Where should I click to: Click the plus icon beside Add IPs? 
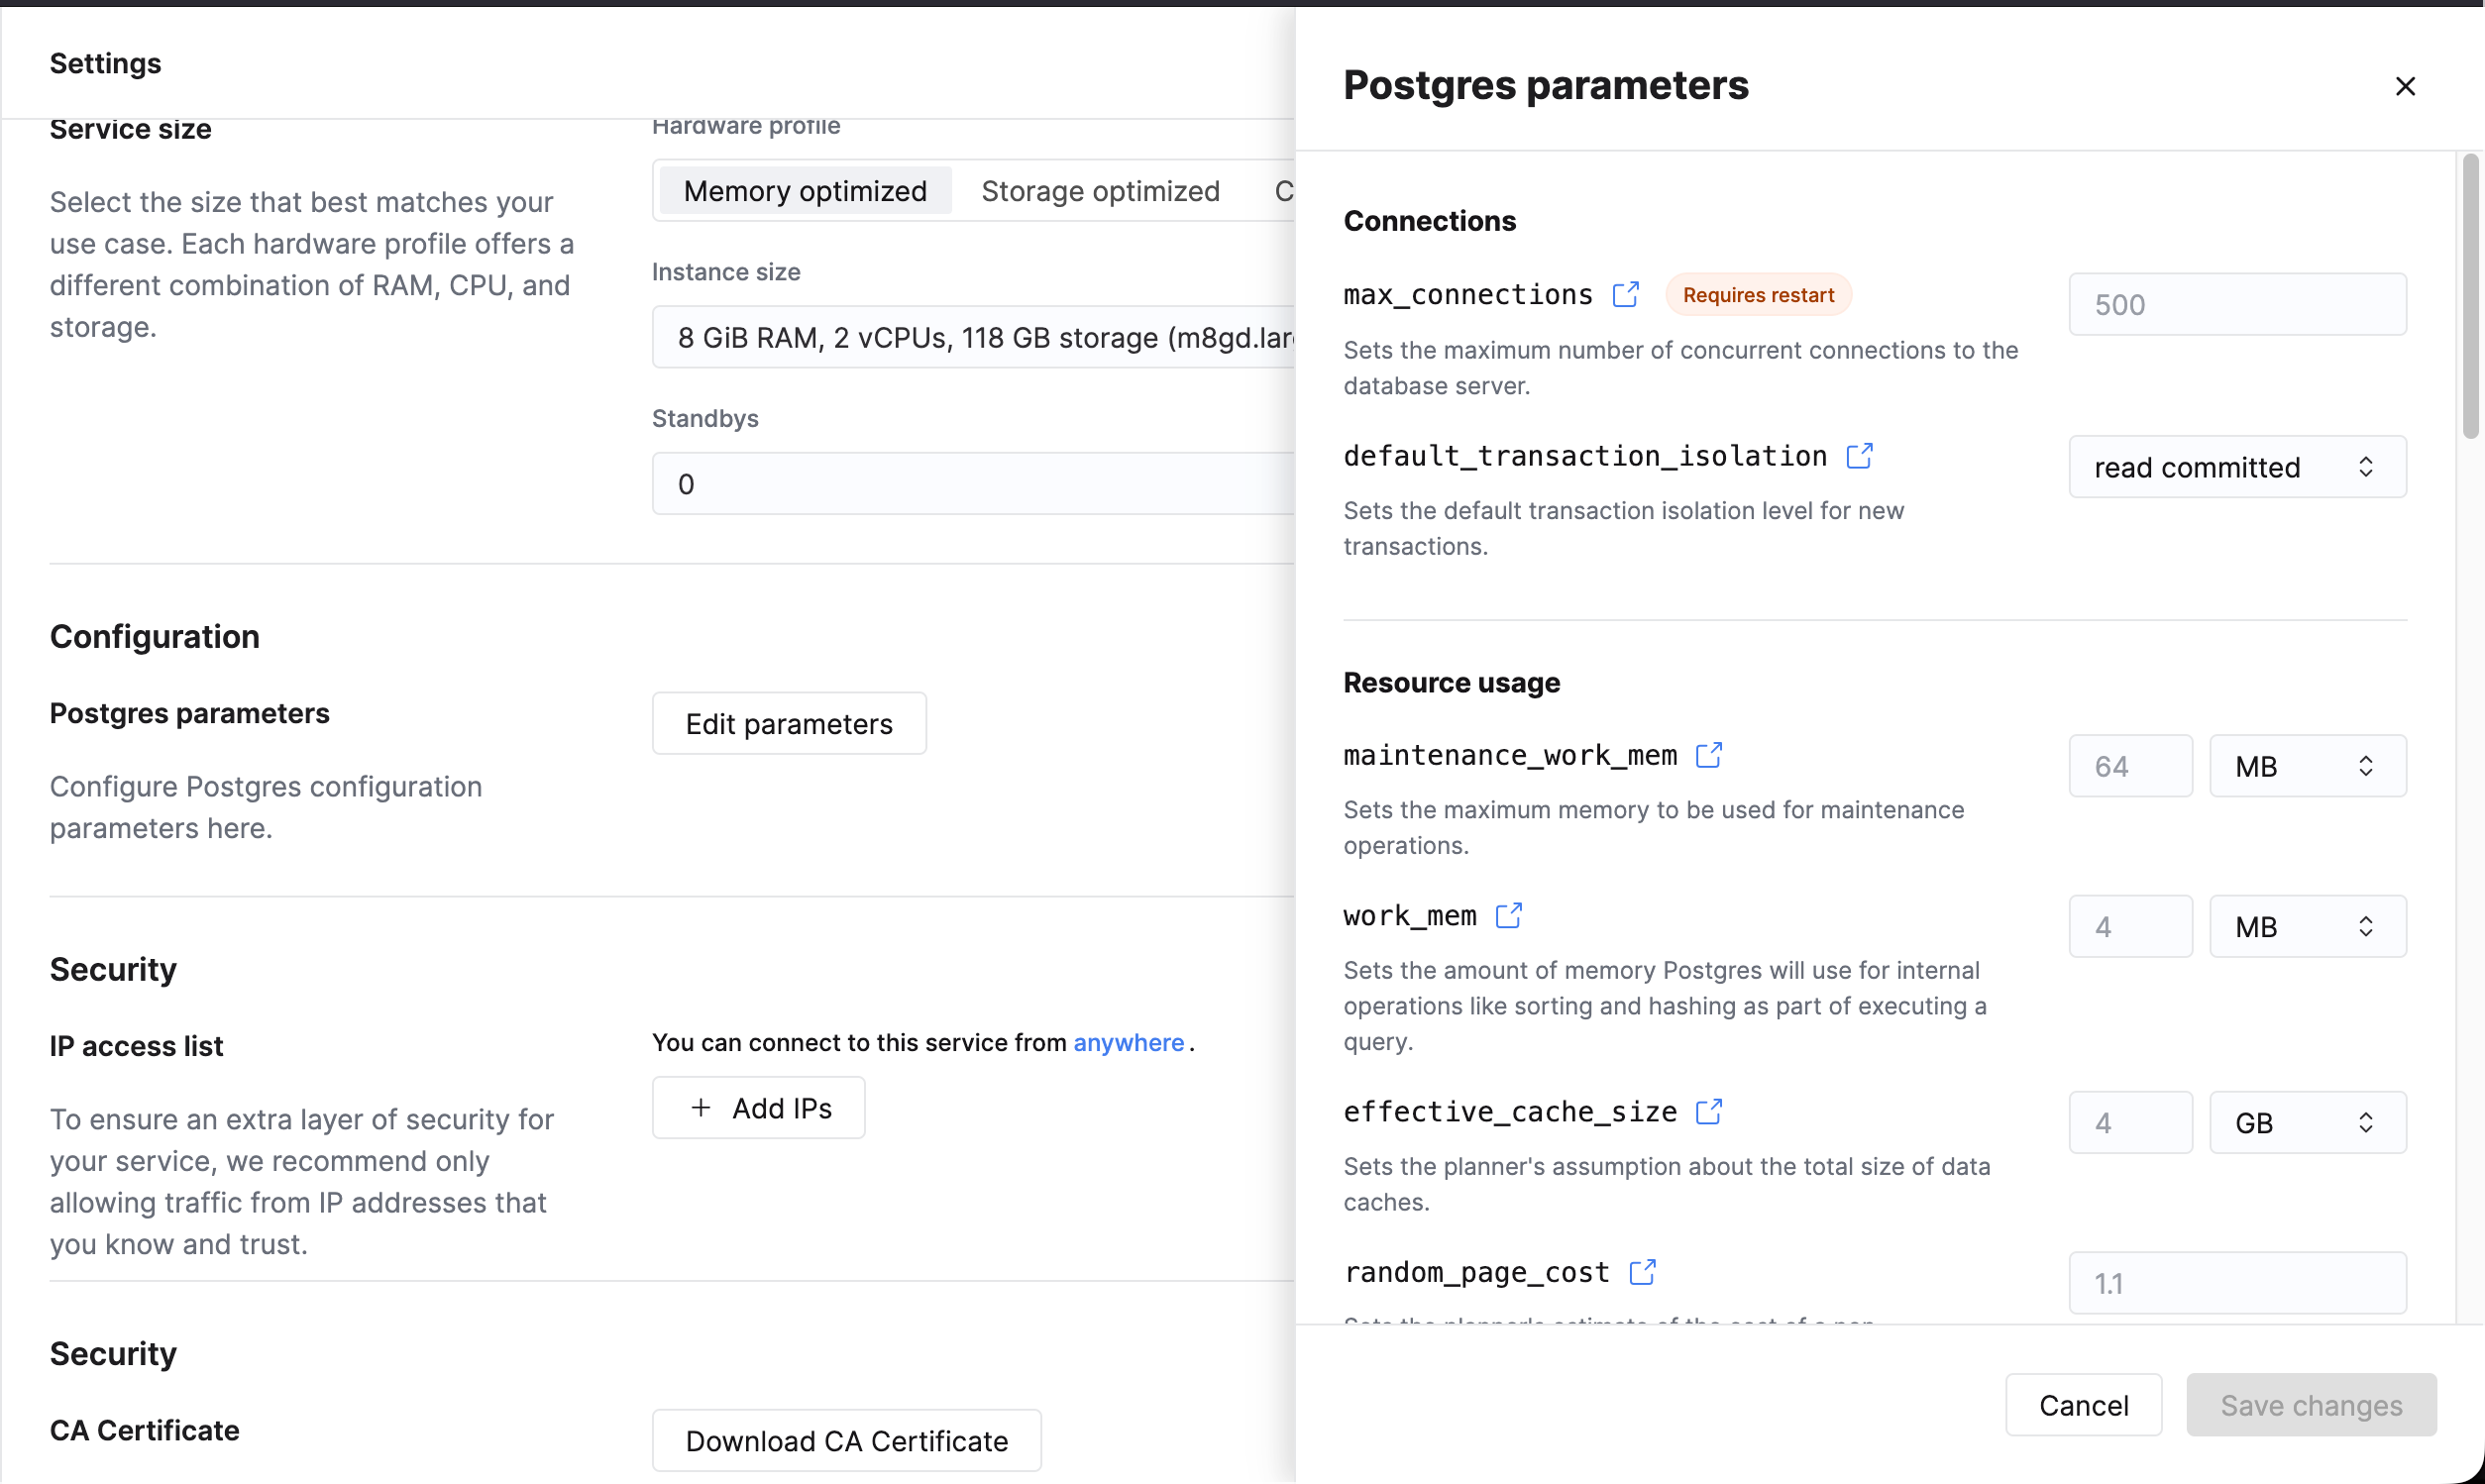(700, 1107)
